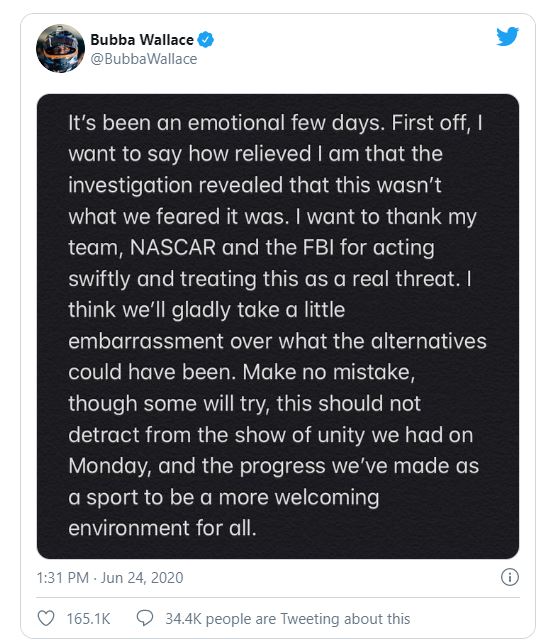Click the blue verified badge
The image size is (539, 641).
tap(205, 40)
